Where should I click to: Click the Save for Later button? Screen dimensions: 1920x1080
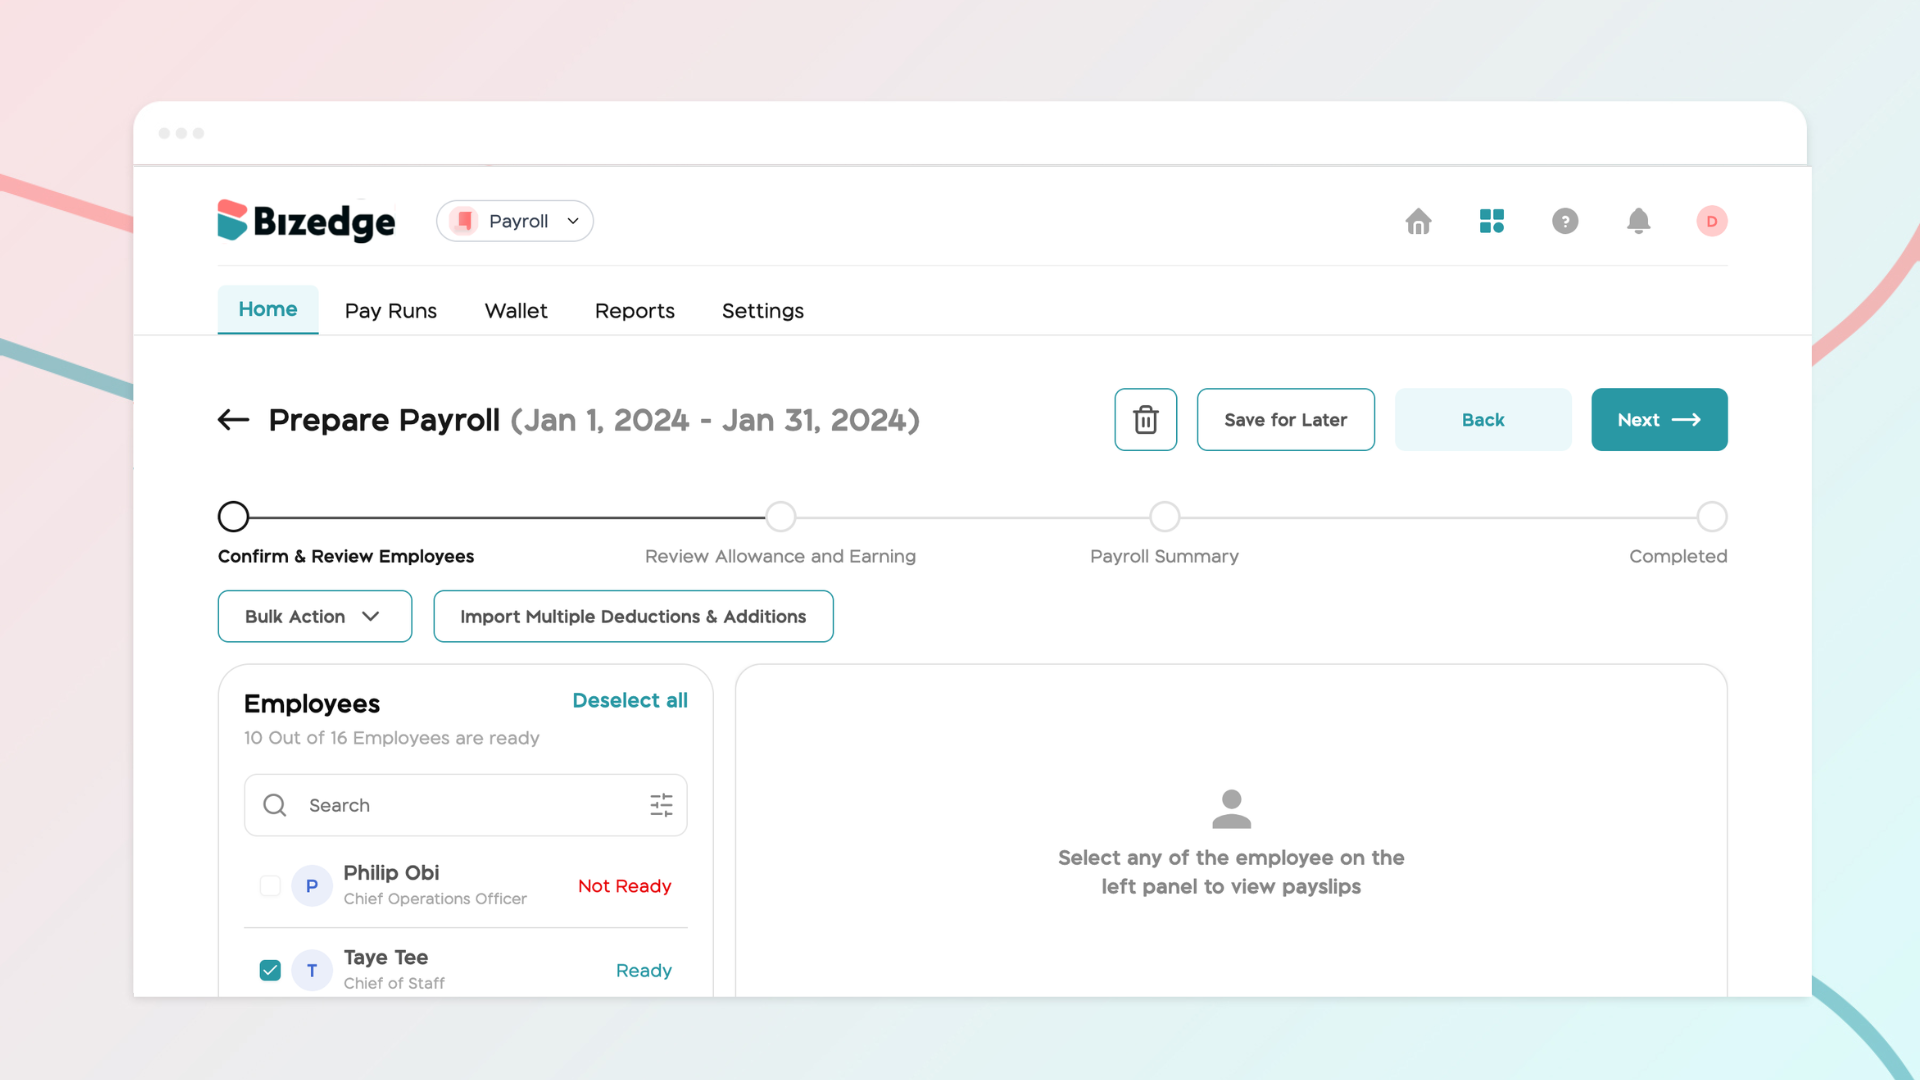click(1285, 420)
